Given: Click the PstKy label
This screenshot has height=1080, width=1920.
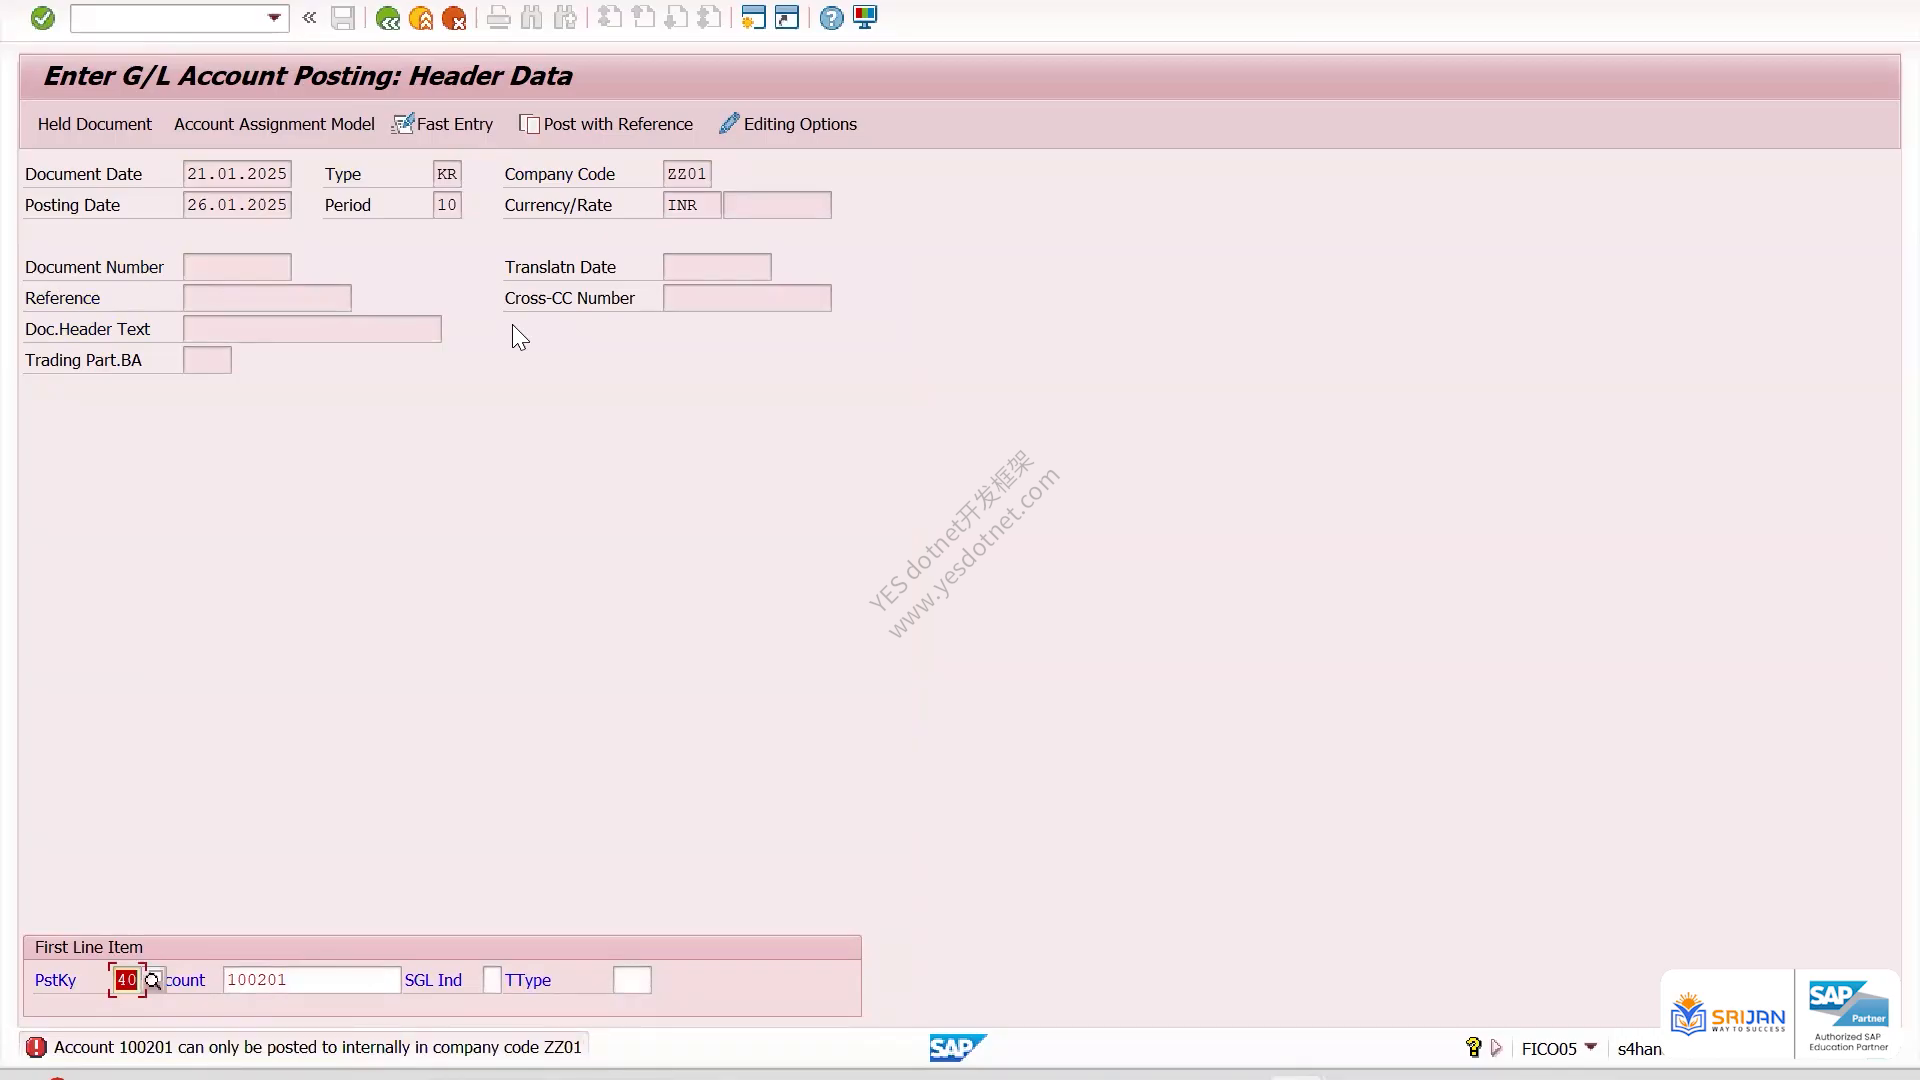Looking at the screenshot, I should pos(55,980).
